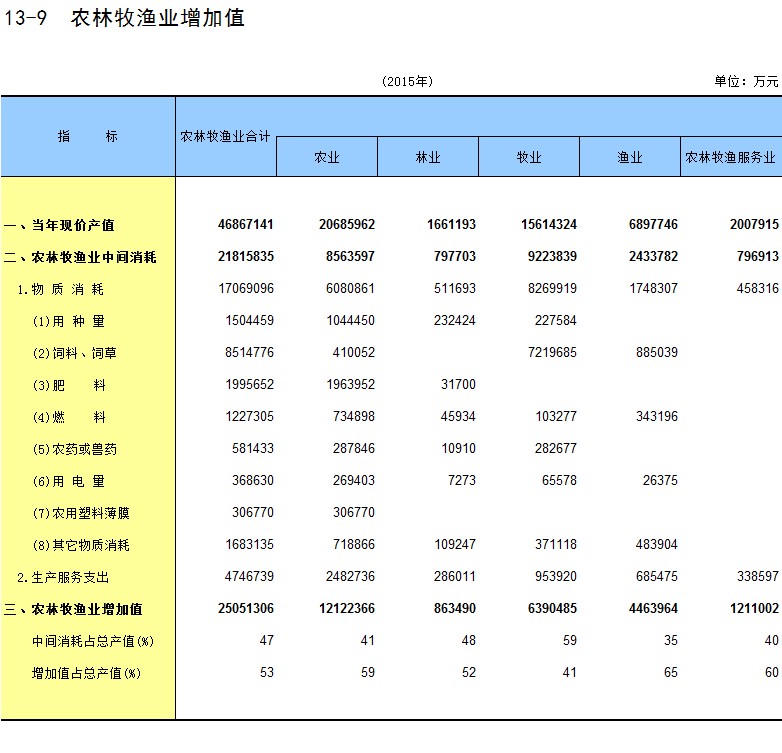Select the 农林牧渔服务业 column header

731,157
